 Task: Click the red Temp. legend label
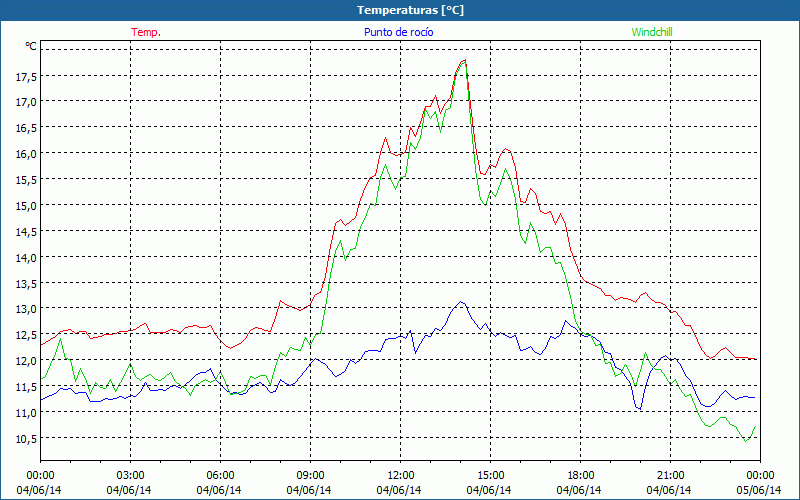[x=146, y=32]
